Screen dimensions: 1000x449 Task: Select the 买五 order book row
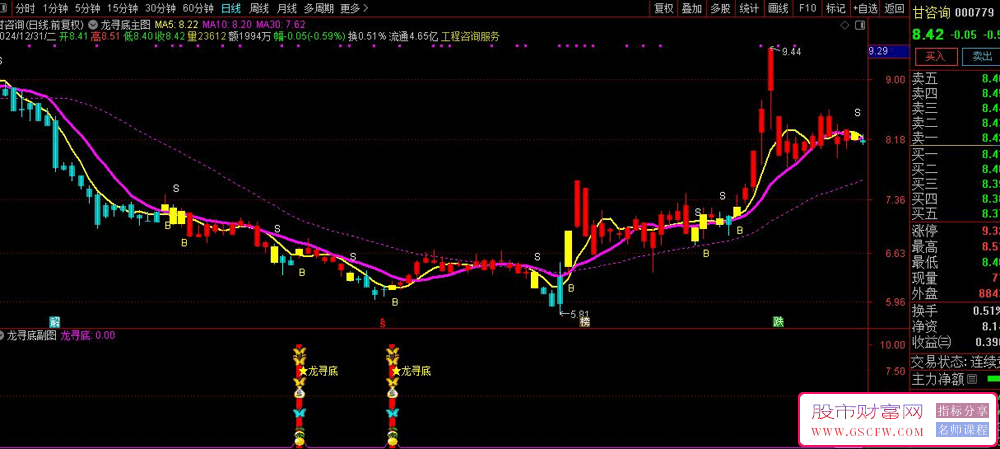coord(955,213)
